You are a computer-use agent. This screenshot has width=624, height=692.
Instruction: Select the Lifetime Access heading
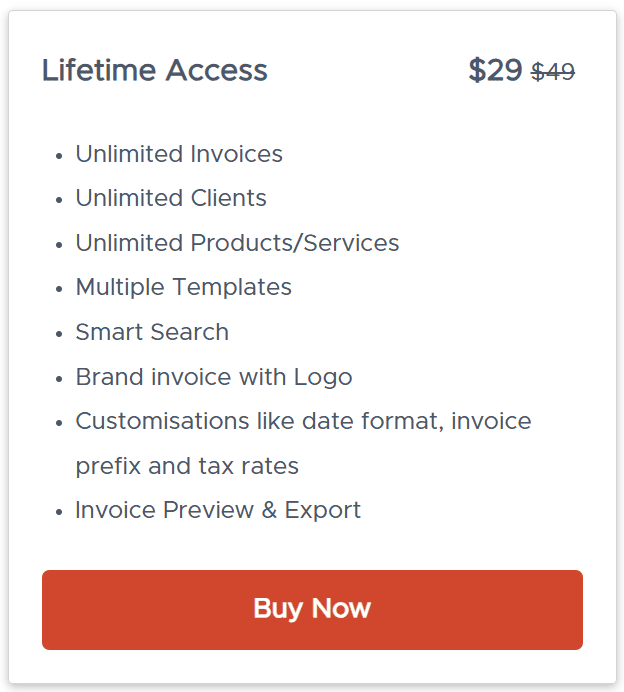155,71
